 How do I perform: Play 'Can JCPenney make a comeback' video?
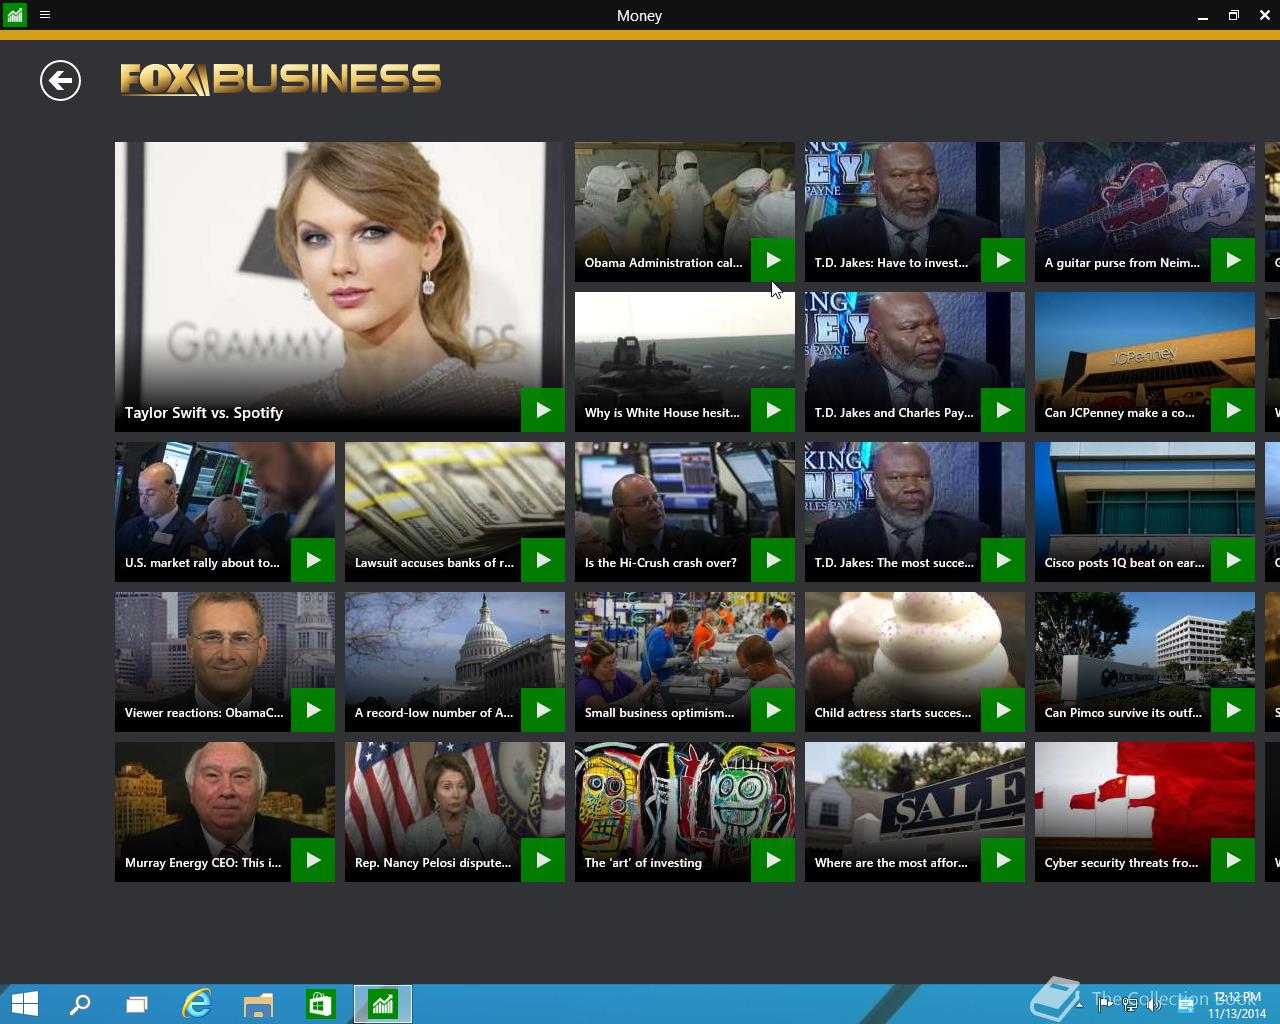[1233, 410]
